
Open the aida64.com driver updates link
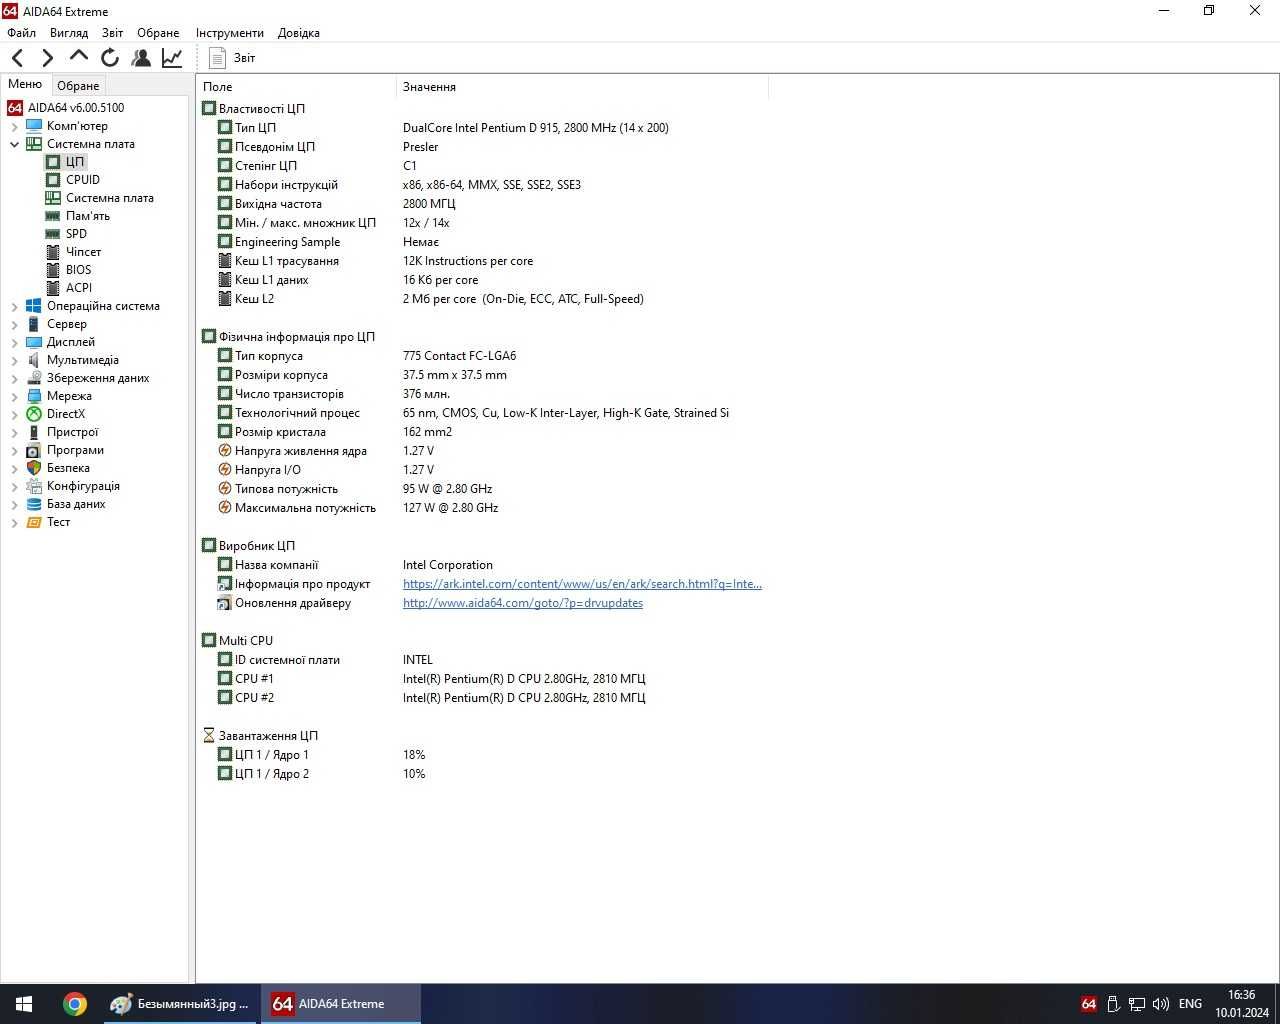coord(523,603)
